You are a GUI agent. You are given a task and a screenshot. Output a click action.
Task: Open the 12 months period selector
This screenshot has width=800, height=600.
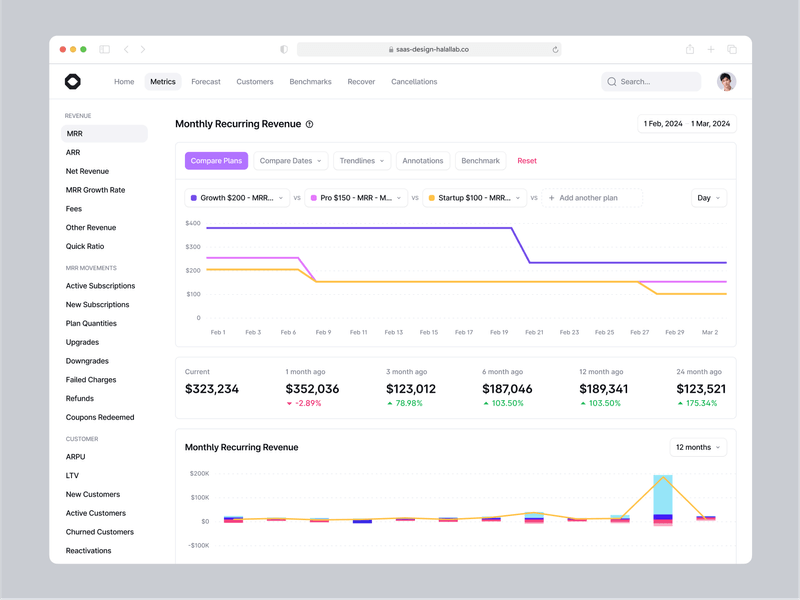tap(697, 447)
